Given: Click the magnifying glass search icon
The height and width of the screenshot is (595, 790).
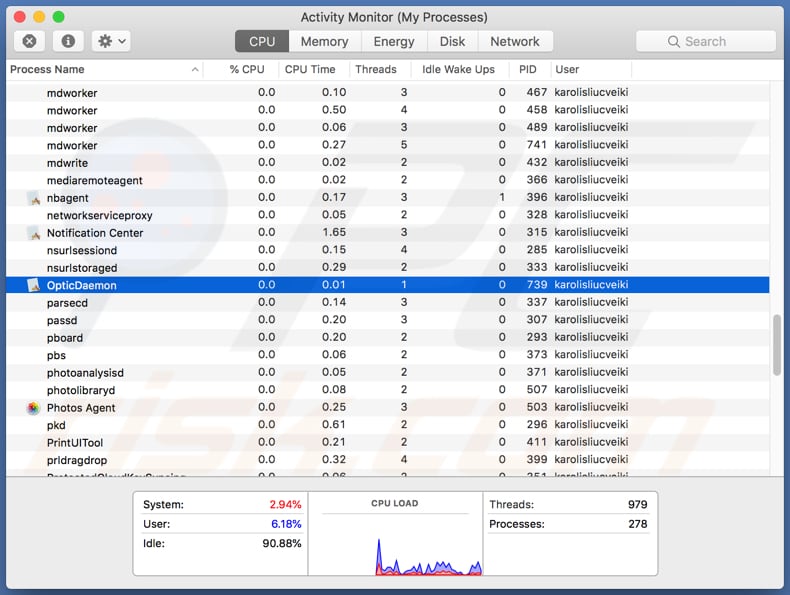Looking at the screenshot, I should click(x=675, y=42).
